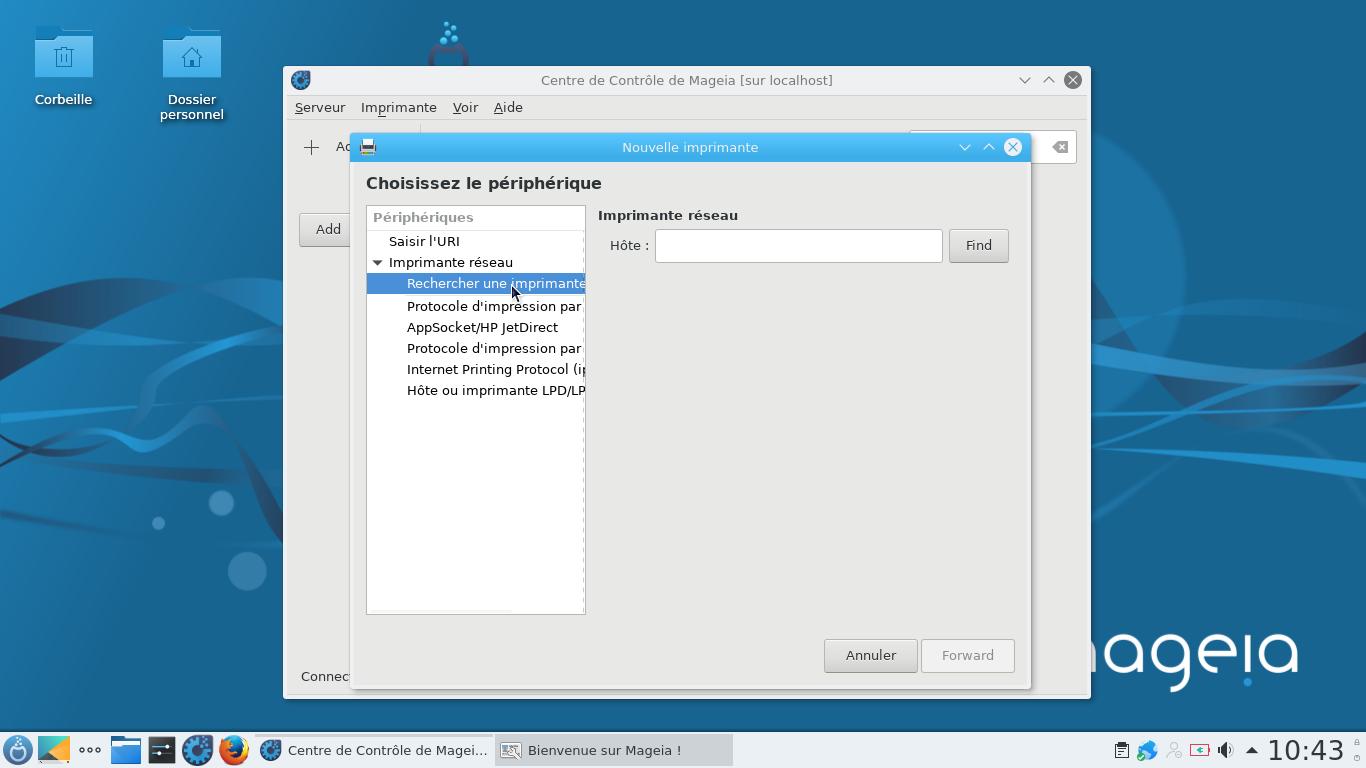Viewport: 1366px width, 768px height.
Task: Click the clock showing 10:43
Action: (1306, 750)
